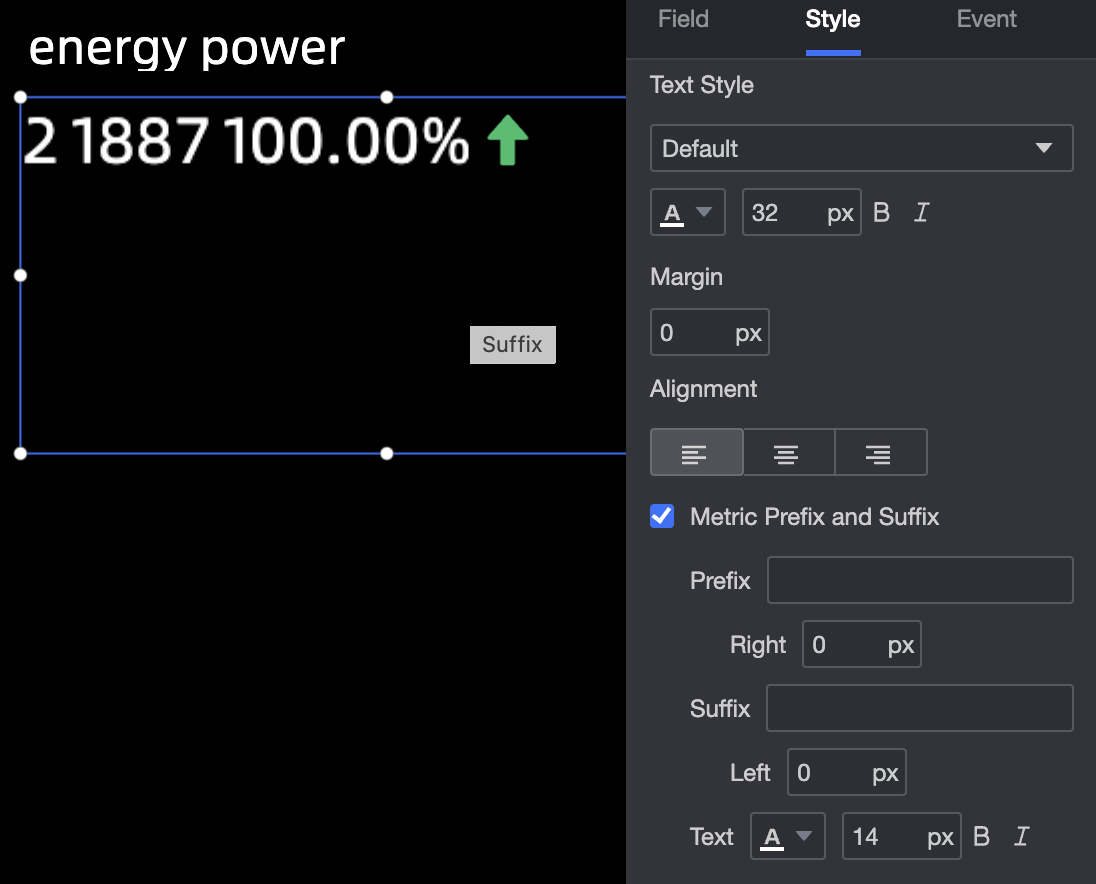Edit the prefix Right spacing field
The image size is (1096, 884).
(861, 644)
